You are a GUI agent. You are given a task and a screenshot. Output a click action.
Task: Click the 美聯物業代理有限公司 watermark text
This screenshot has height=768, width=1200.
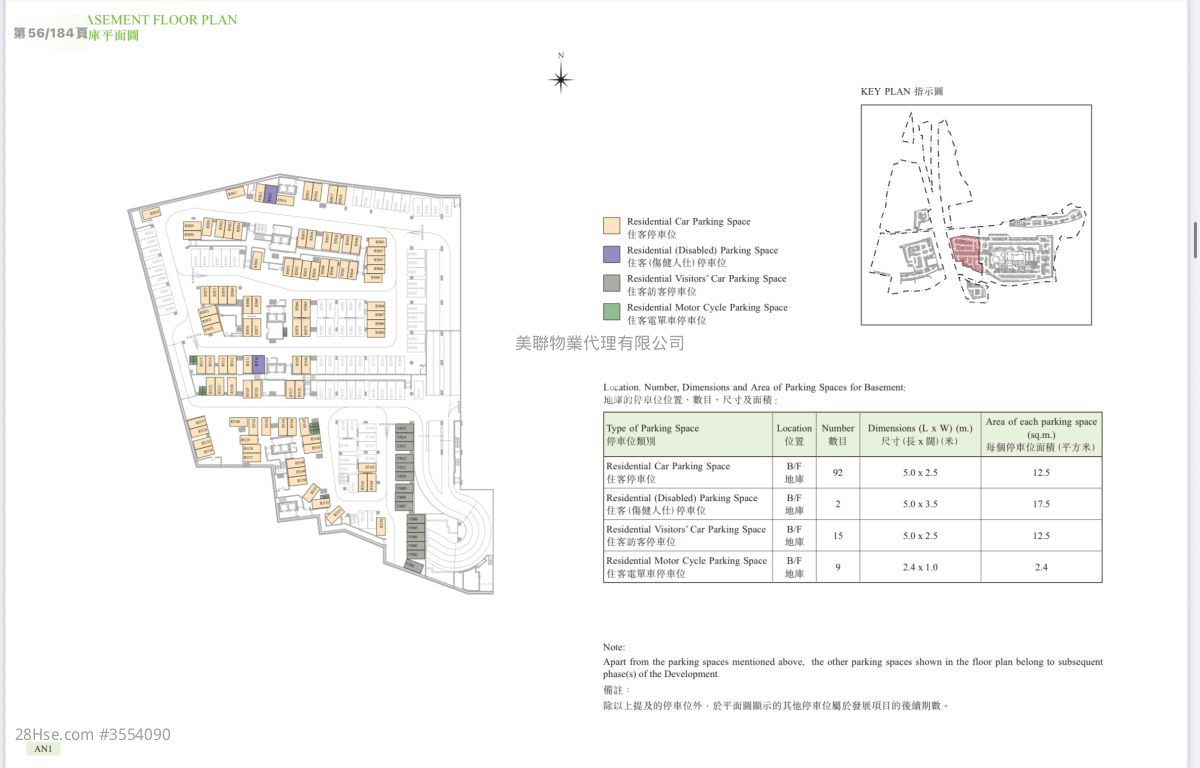pyautogui.click(x=600, y=343)
